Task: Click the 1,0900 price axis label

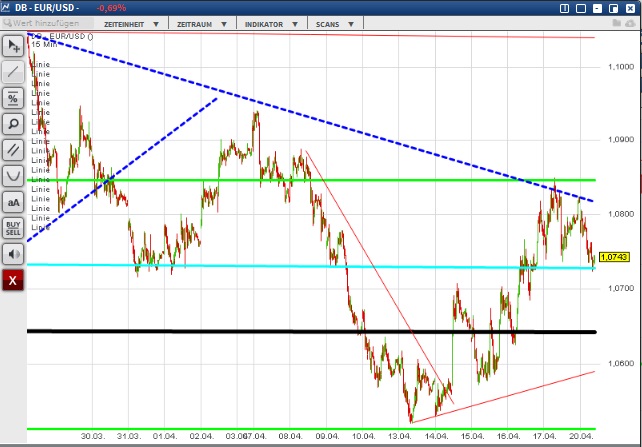Action: coord(621,140)
